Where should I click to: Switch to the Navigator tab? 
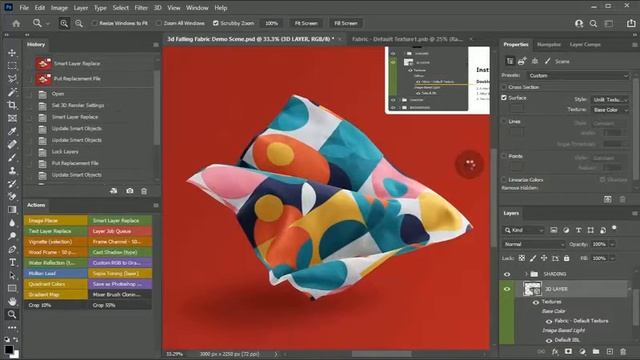click(549, 44)
